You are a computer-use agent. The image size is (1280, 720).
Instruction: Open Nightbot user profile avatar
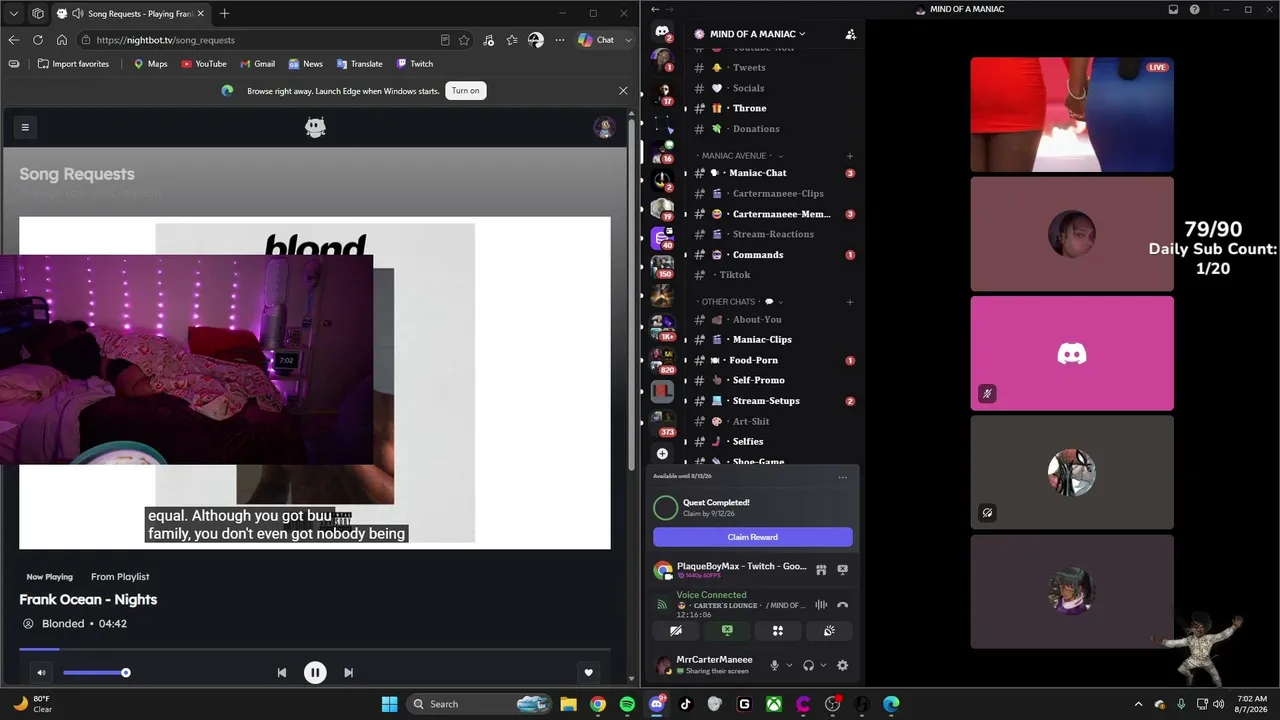[603, 127]
